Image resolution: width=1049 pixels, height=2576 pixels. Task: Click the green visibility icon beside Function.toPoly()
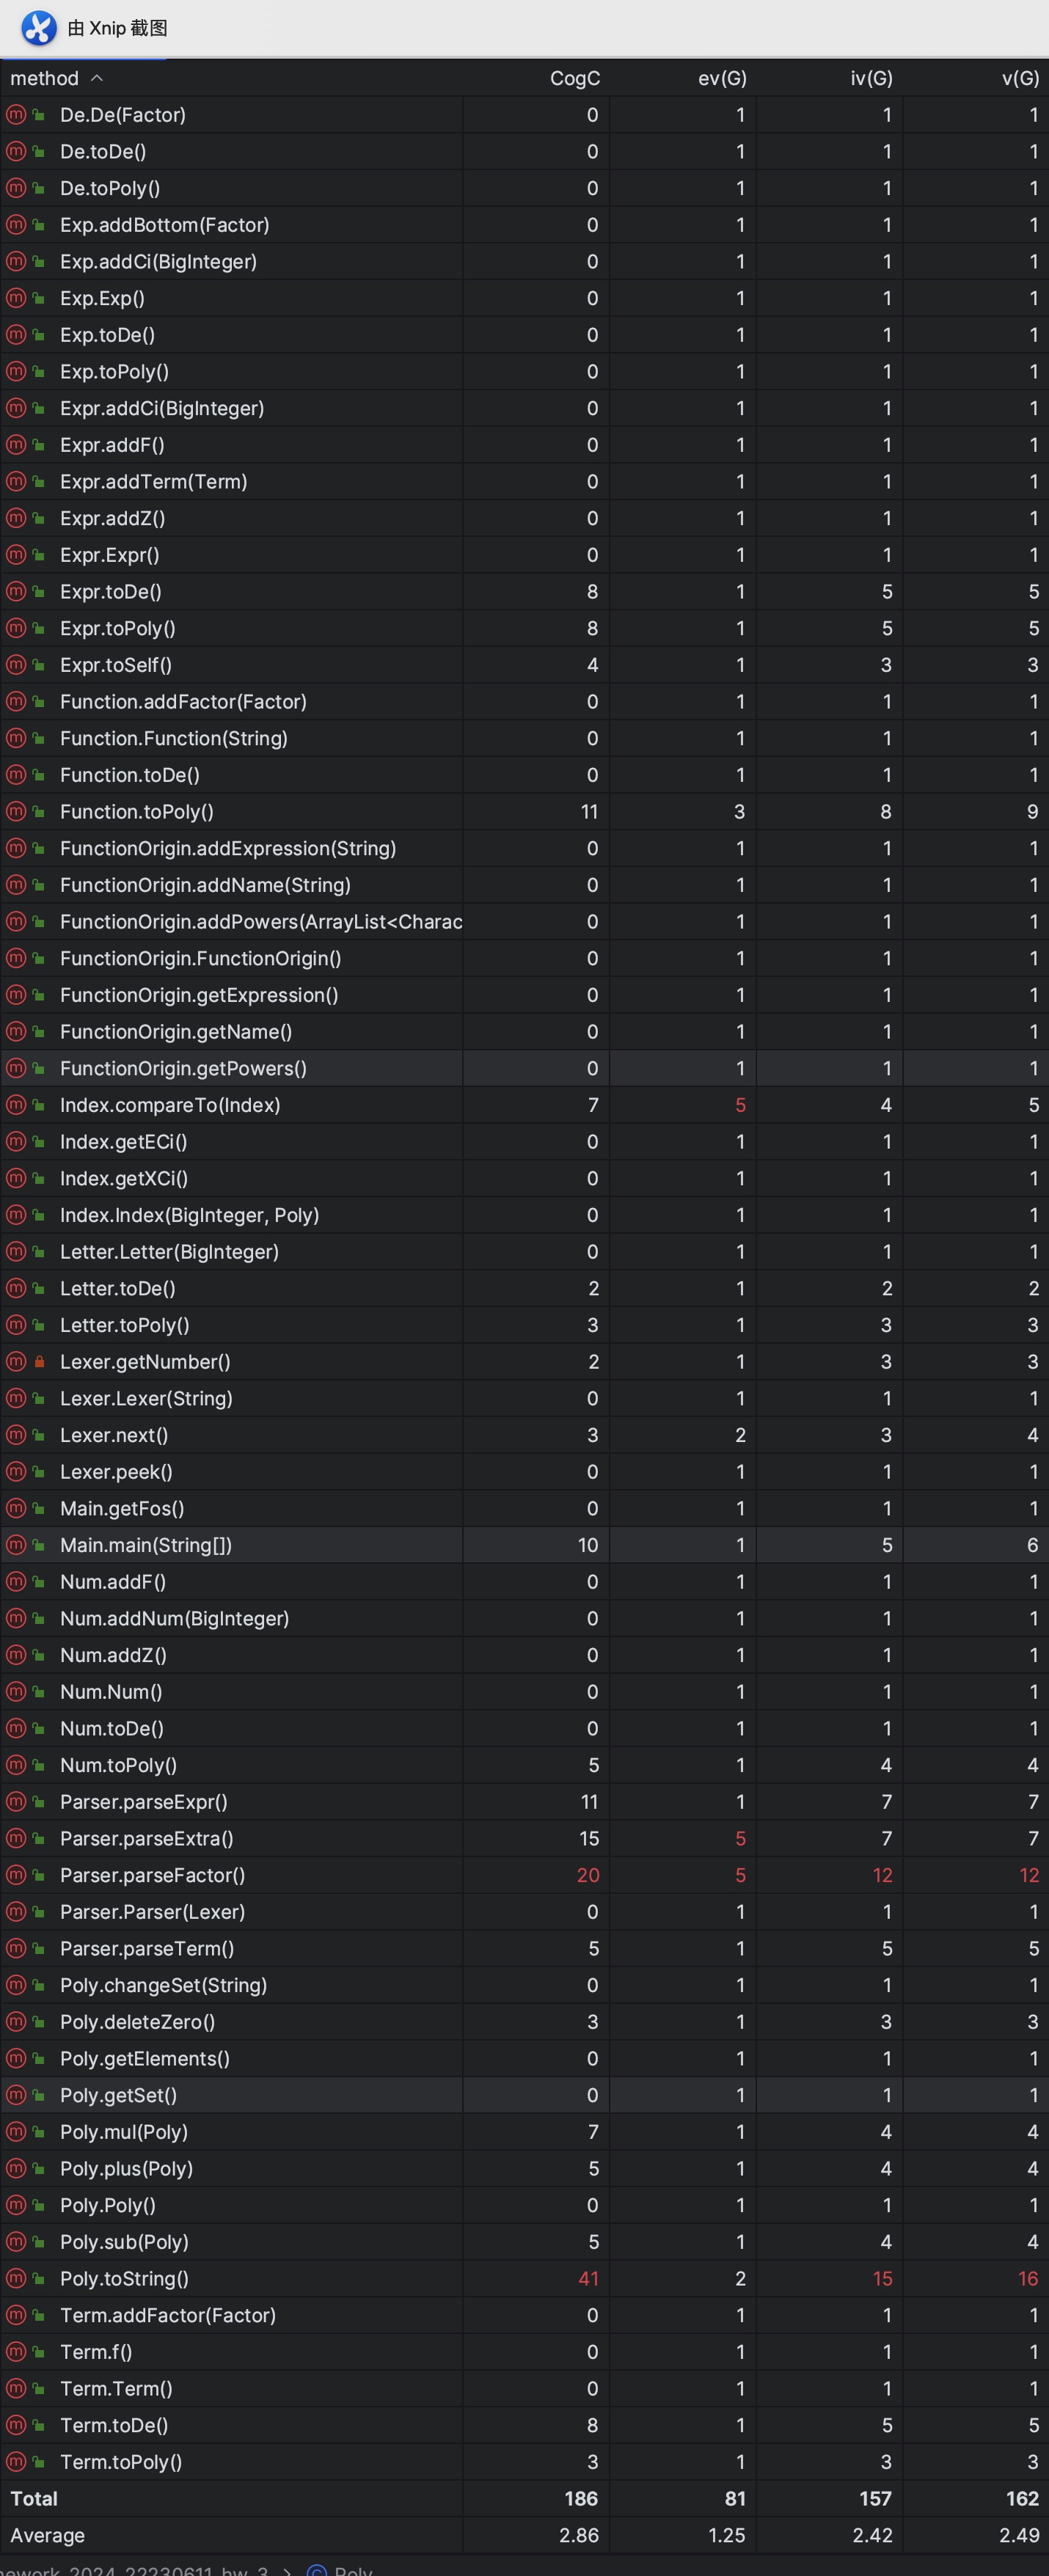39,812
